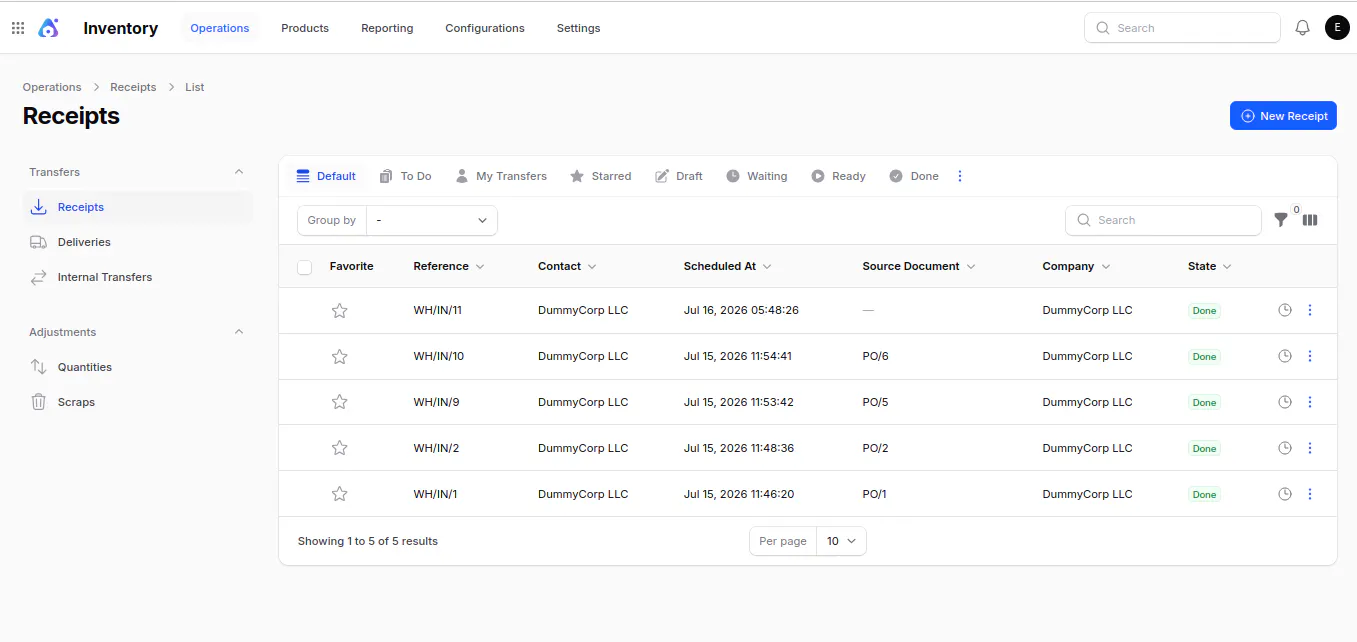Open the Group by dropdown
The image size is (1357, 642).
point(432,220)
